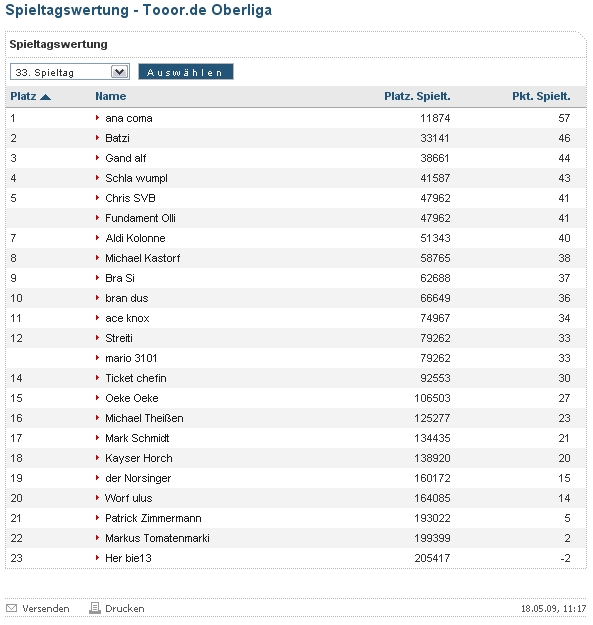The height and width of the screenshot is (625, 593).
Task: Open Gand alf's player link
Action: coord(126,158)
